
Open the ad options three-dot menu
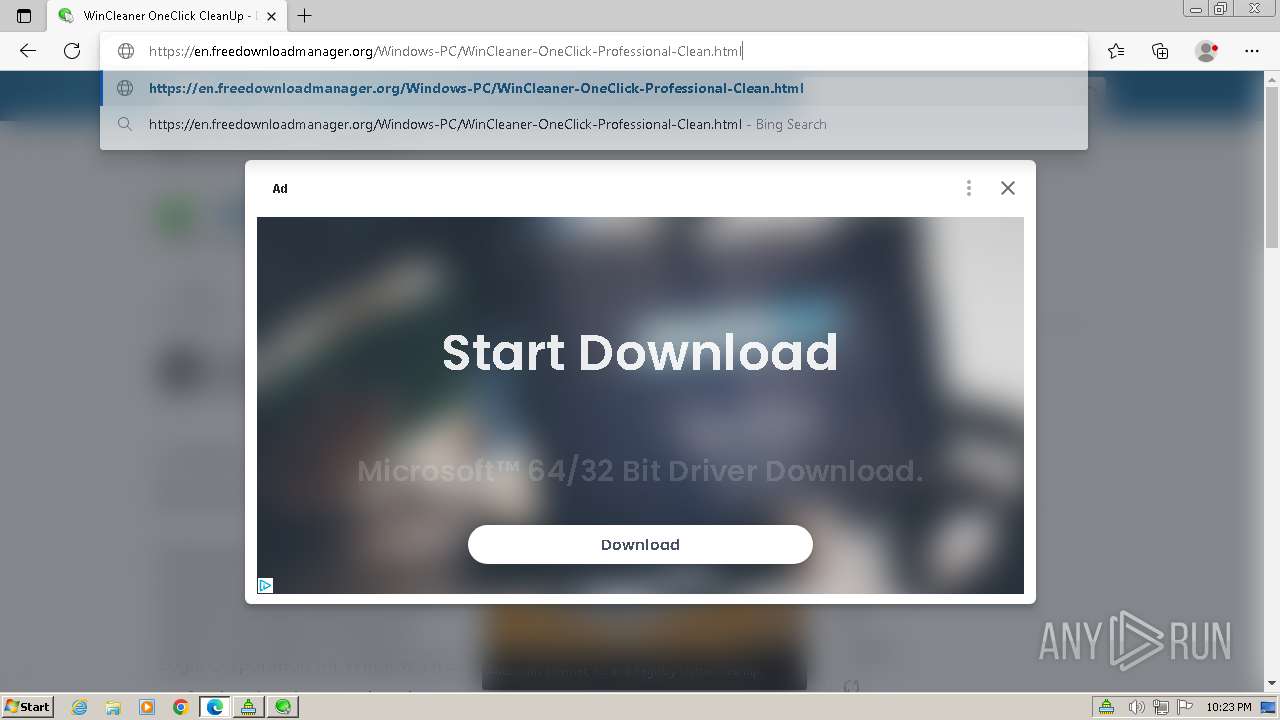[x=968, y=188]
